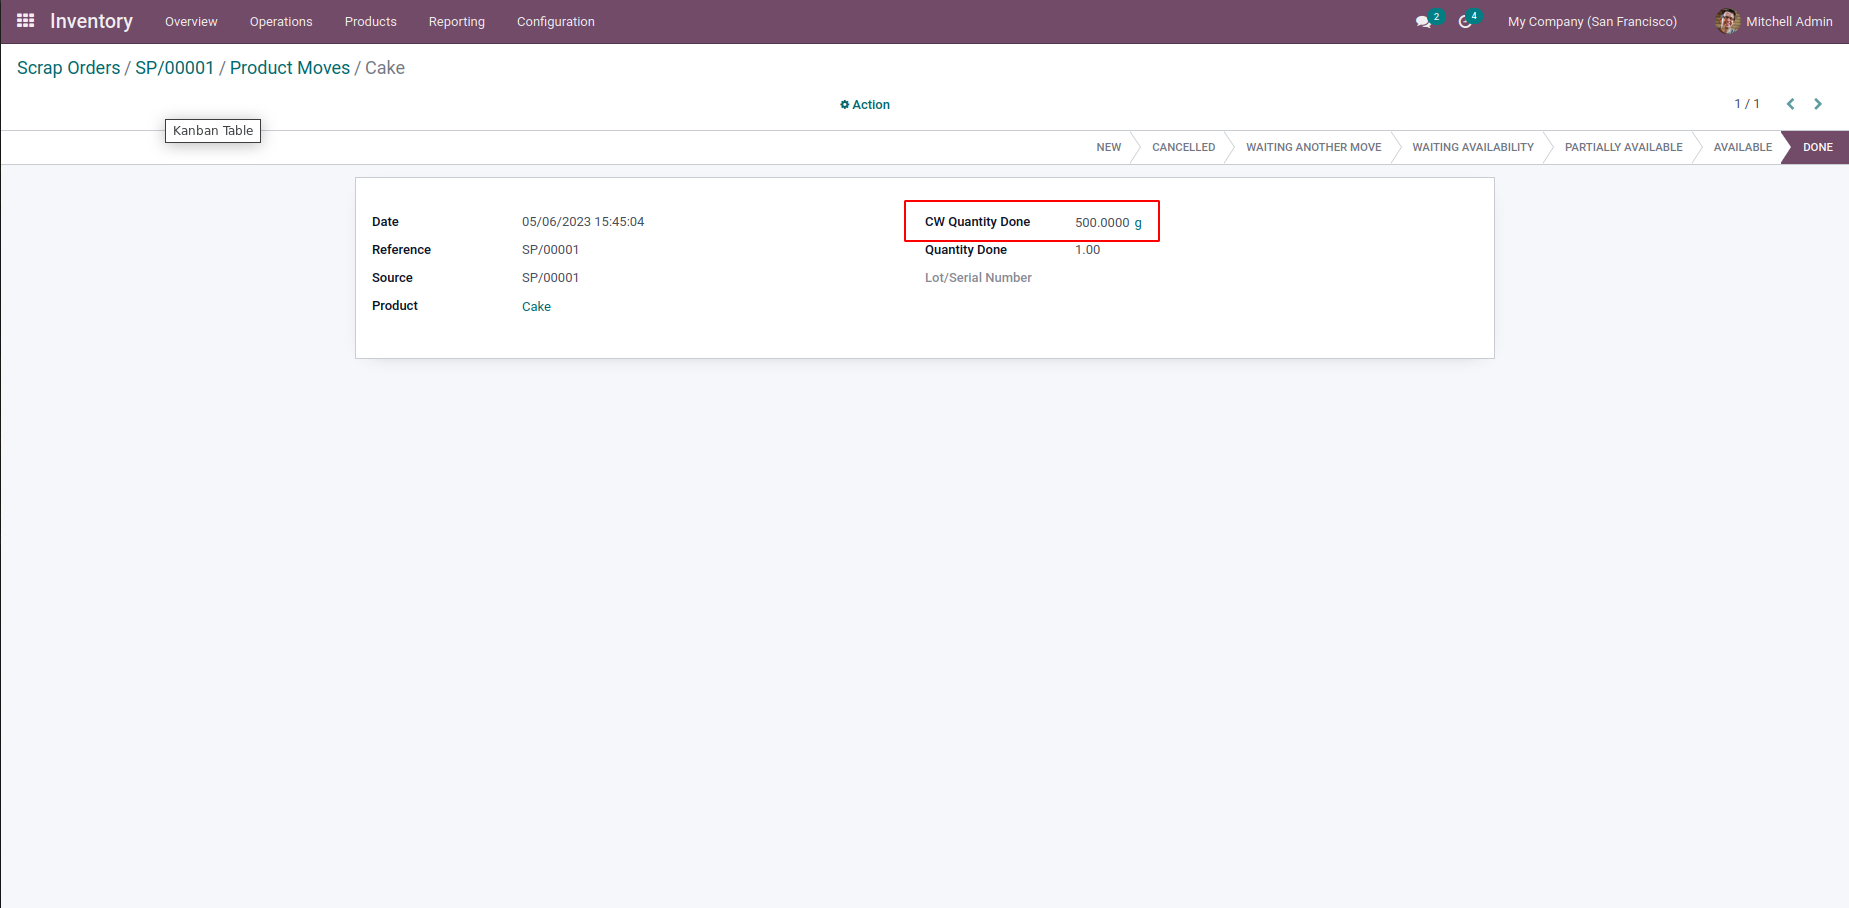Open the Overview menu
This screenshot has width=1849, height=908.
(191, 22)
